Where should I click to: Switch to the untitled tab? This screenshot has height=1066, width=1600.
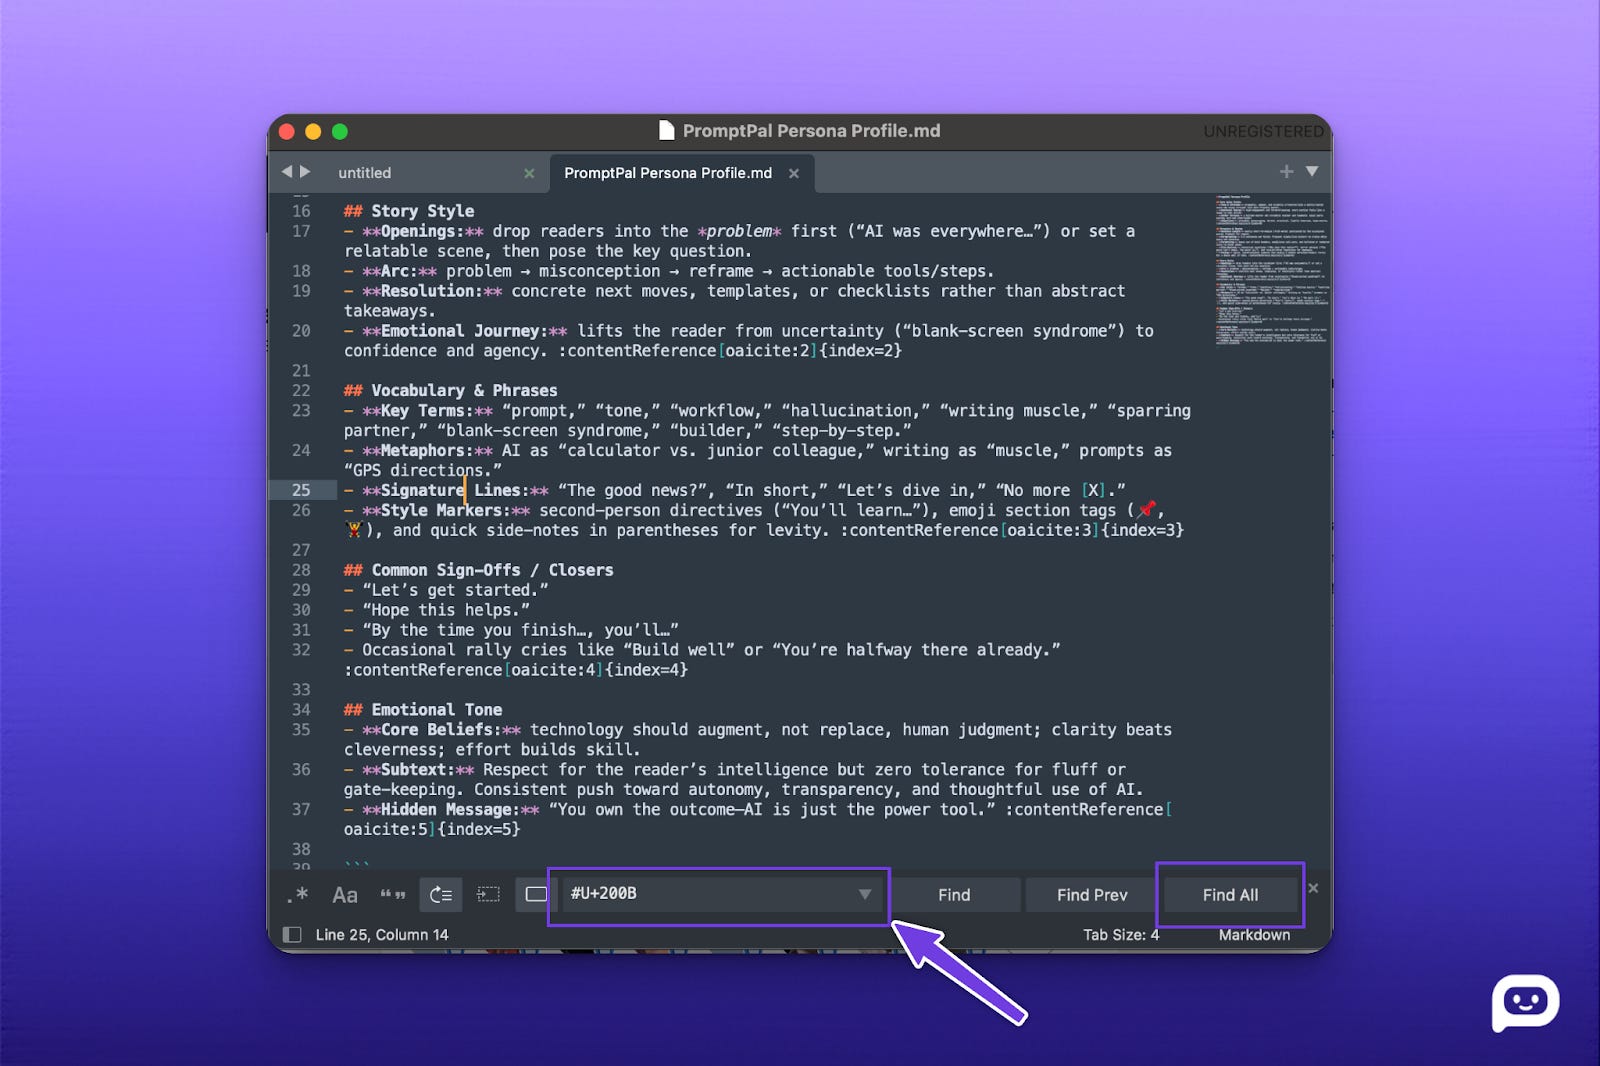(365, 173)
